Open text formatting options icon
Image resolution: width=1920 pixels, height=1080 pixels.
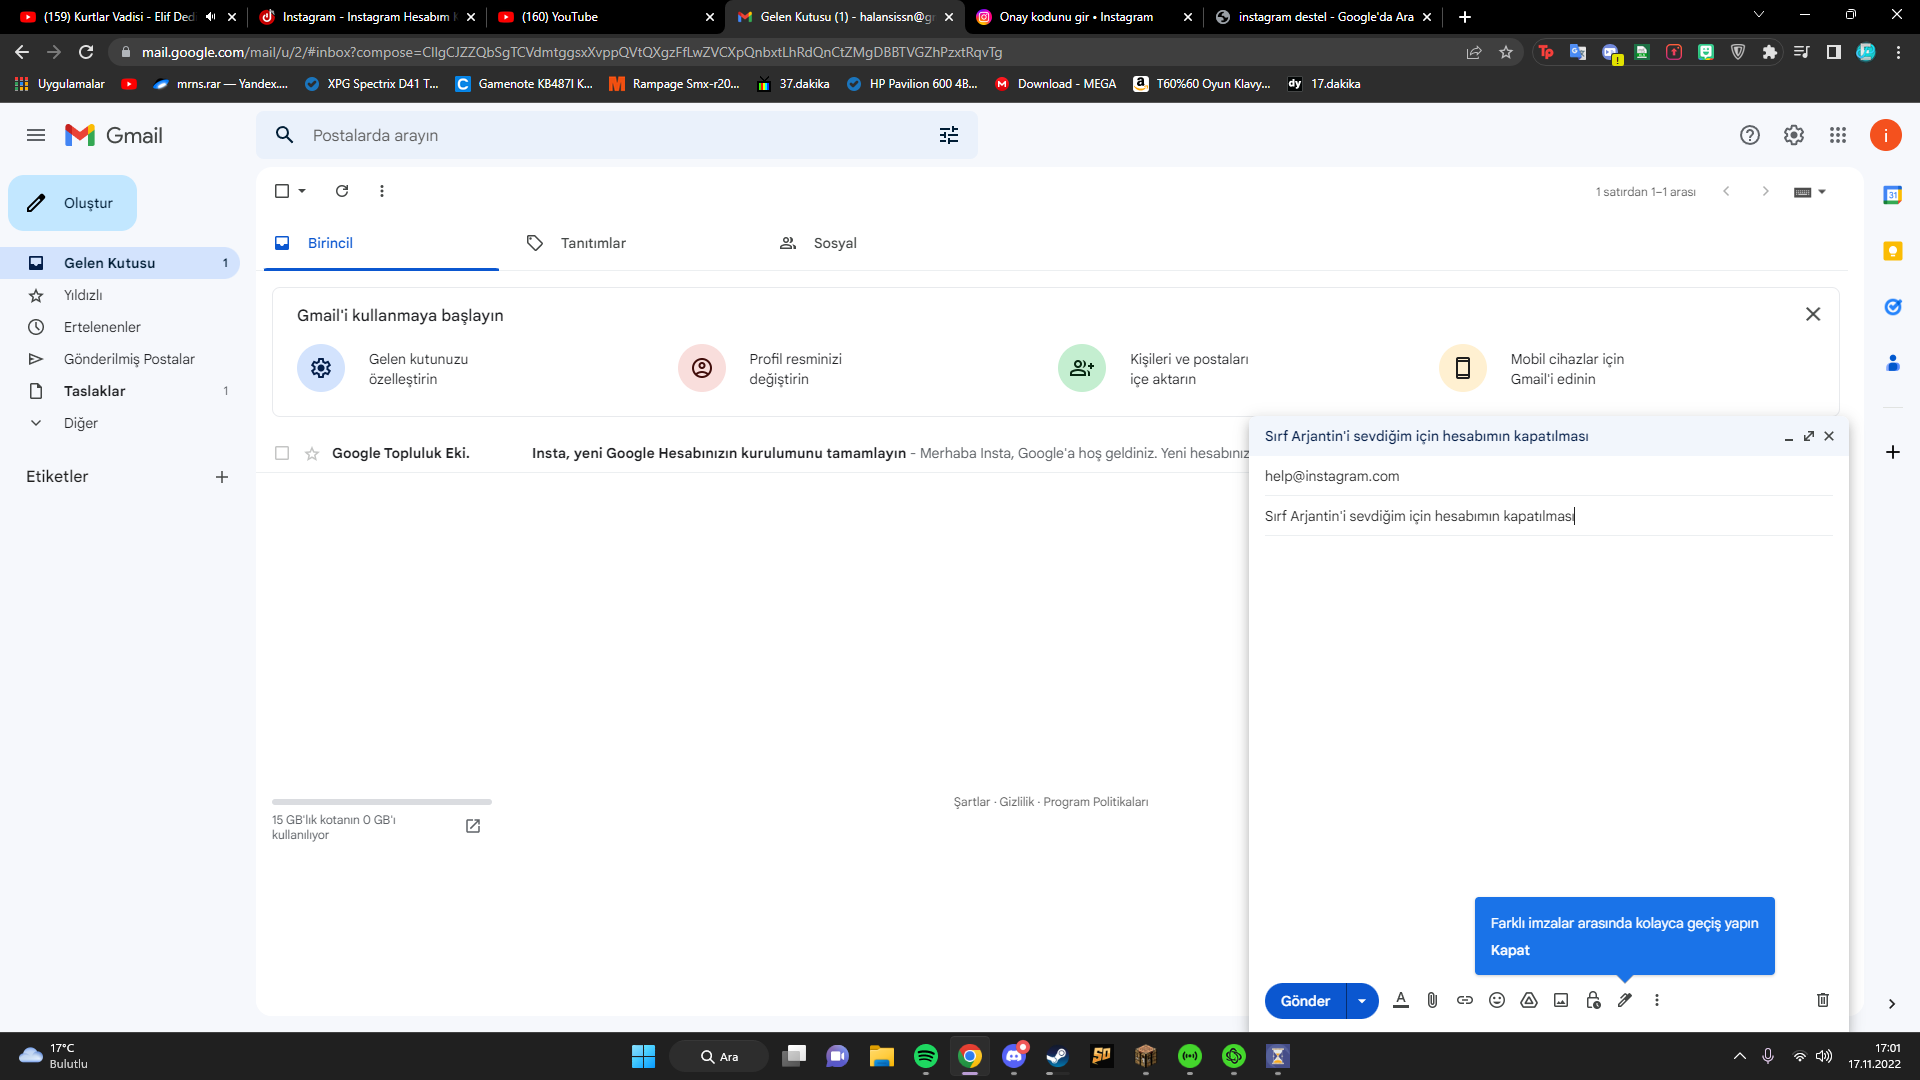point(1401,1000)
